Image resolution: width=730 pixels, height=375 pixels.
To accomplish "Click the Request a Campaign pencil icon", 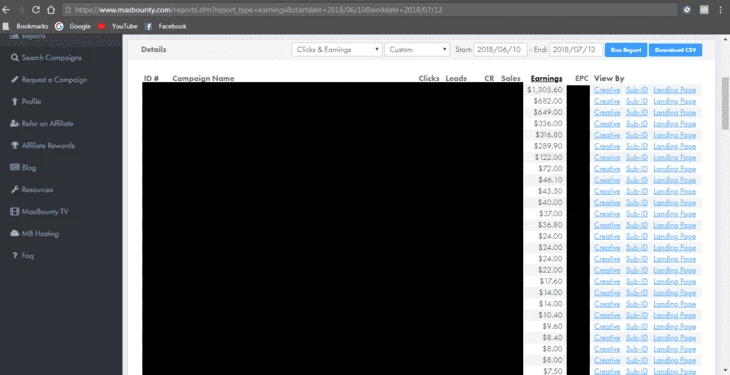I will (x=14, y=80).
